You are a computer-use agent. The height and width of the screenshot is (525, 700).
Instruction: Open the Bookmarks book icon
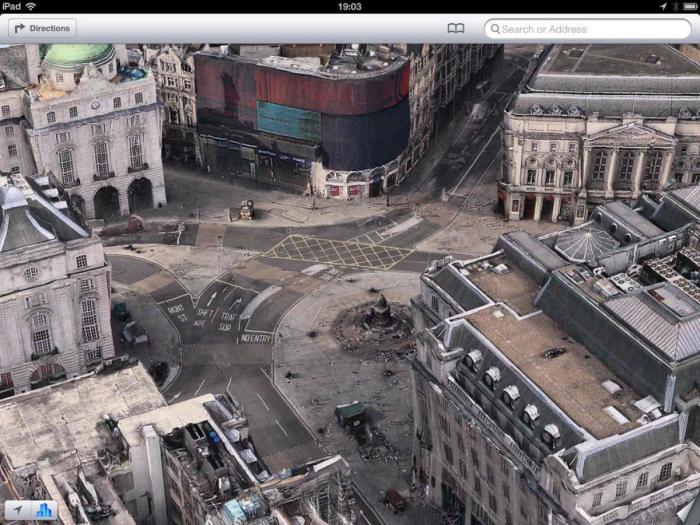[456, 29]
